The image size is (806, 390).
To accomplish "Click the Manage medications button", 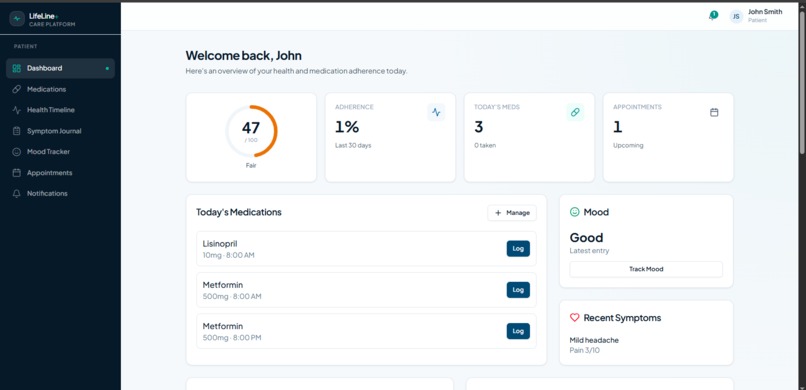I will pos(512,213).
